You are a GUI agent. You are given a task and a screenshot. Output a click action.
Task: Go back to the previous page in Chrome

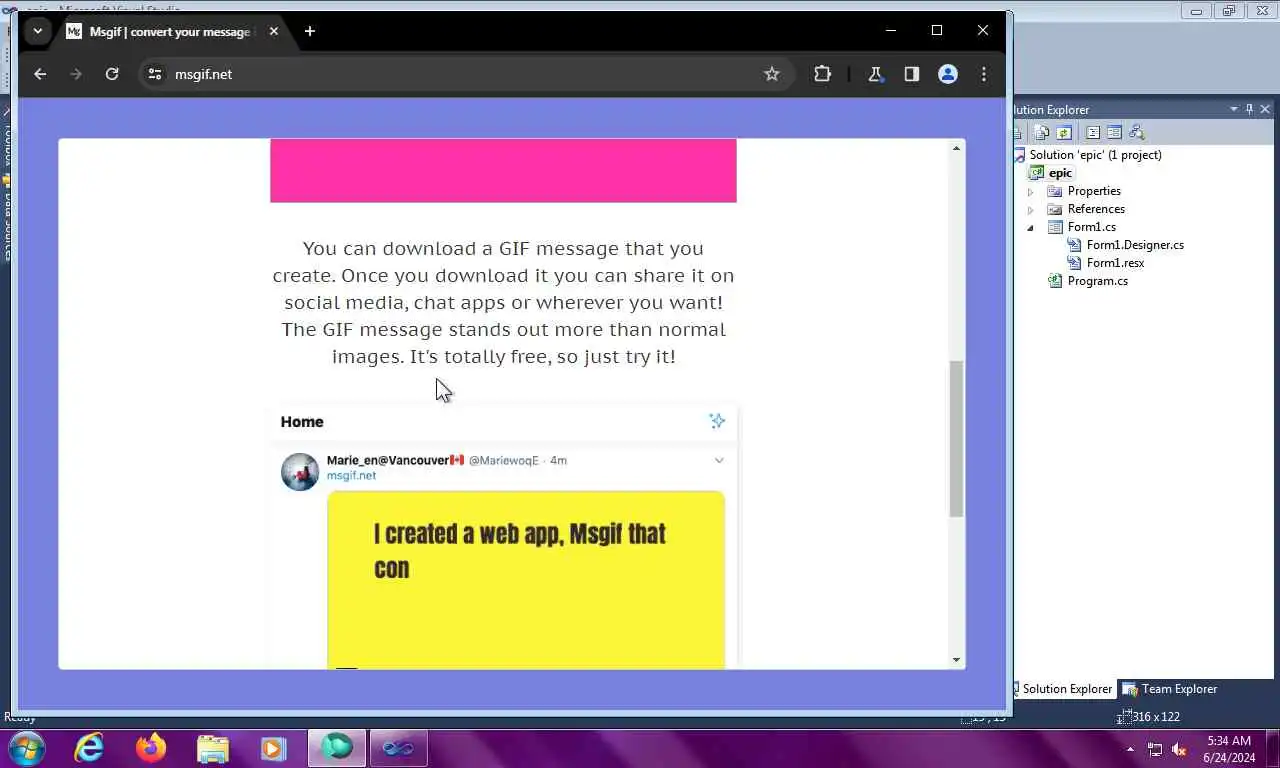tap(40, 74)
